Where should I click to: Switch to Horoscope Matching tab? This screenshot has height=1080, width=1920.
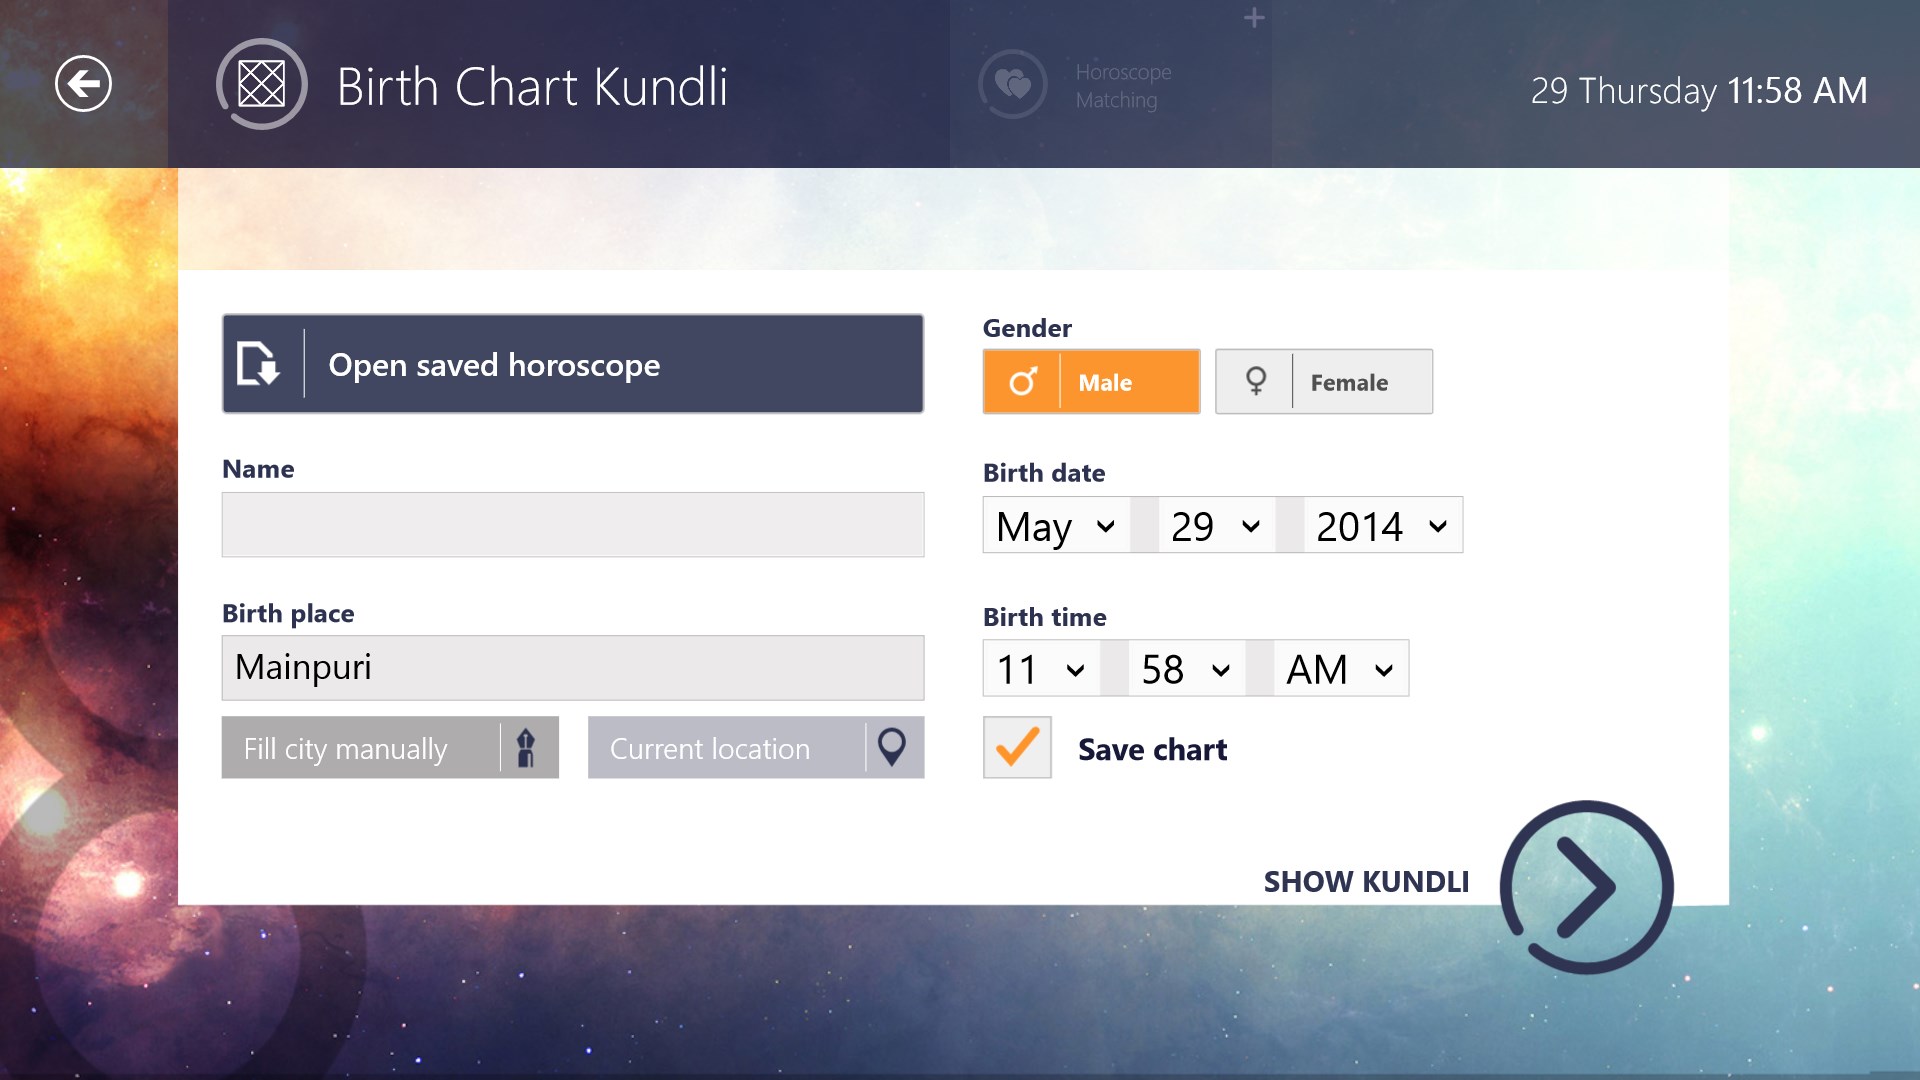(1111, 84)
